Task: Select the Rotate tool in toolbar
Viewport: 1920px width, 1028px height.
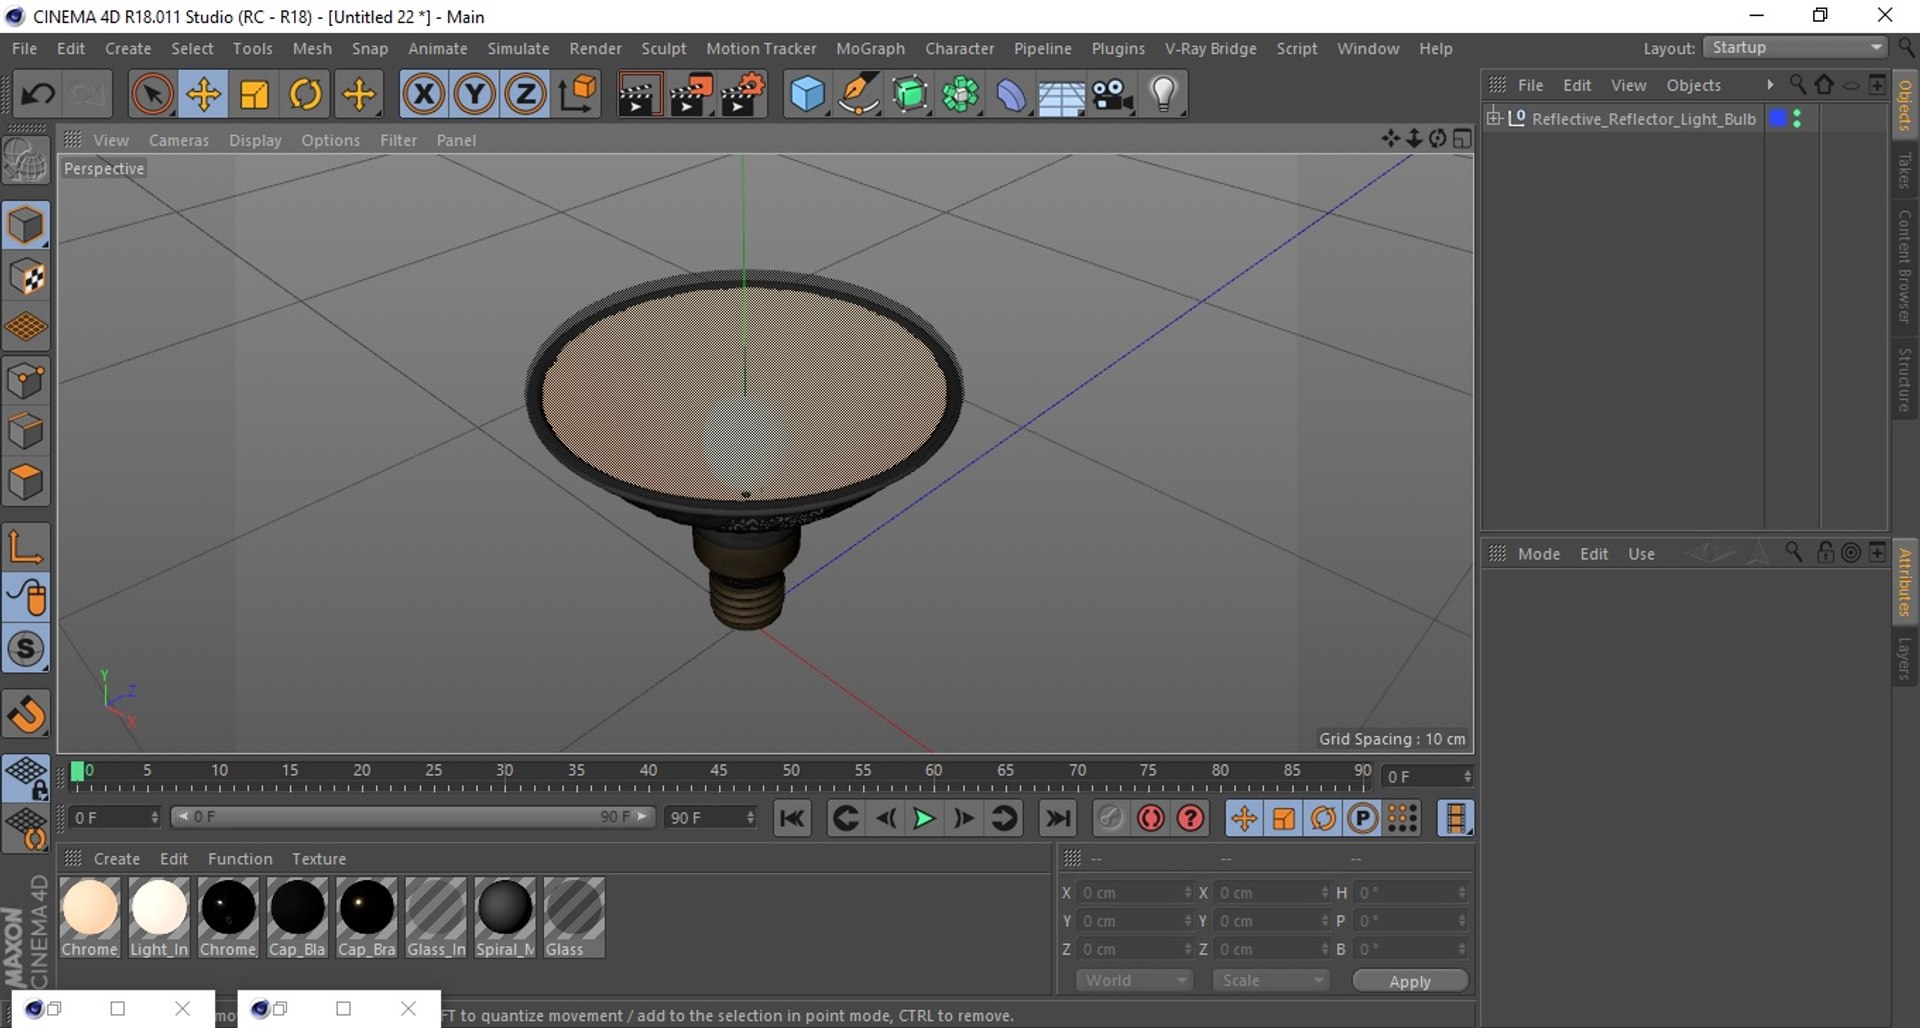Action: pos(305,95)
